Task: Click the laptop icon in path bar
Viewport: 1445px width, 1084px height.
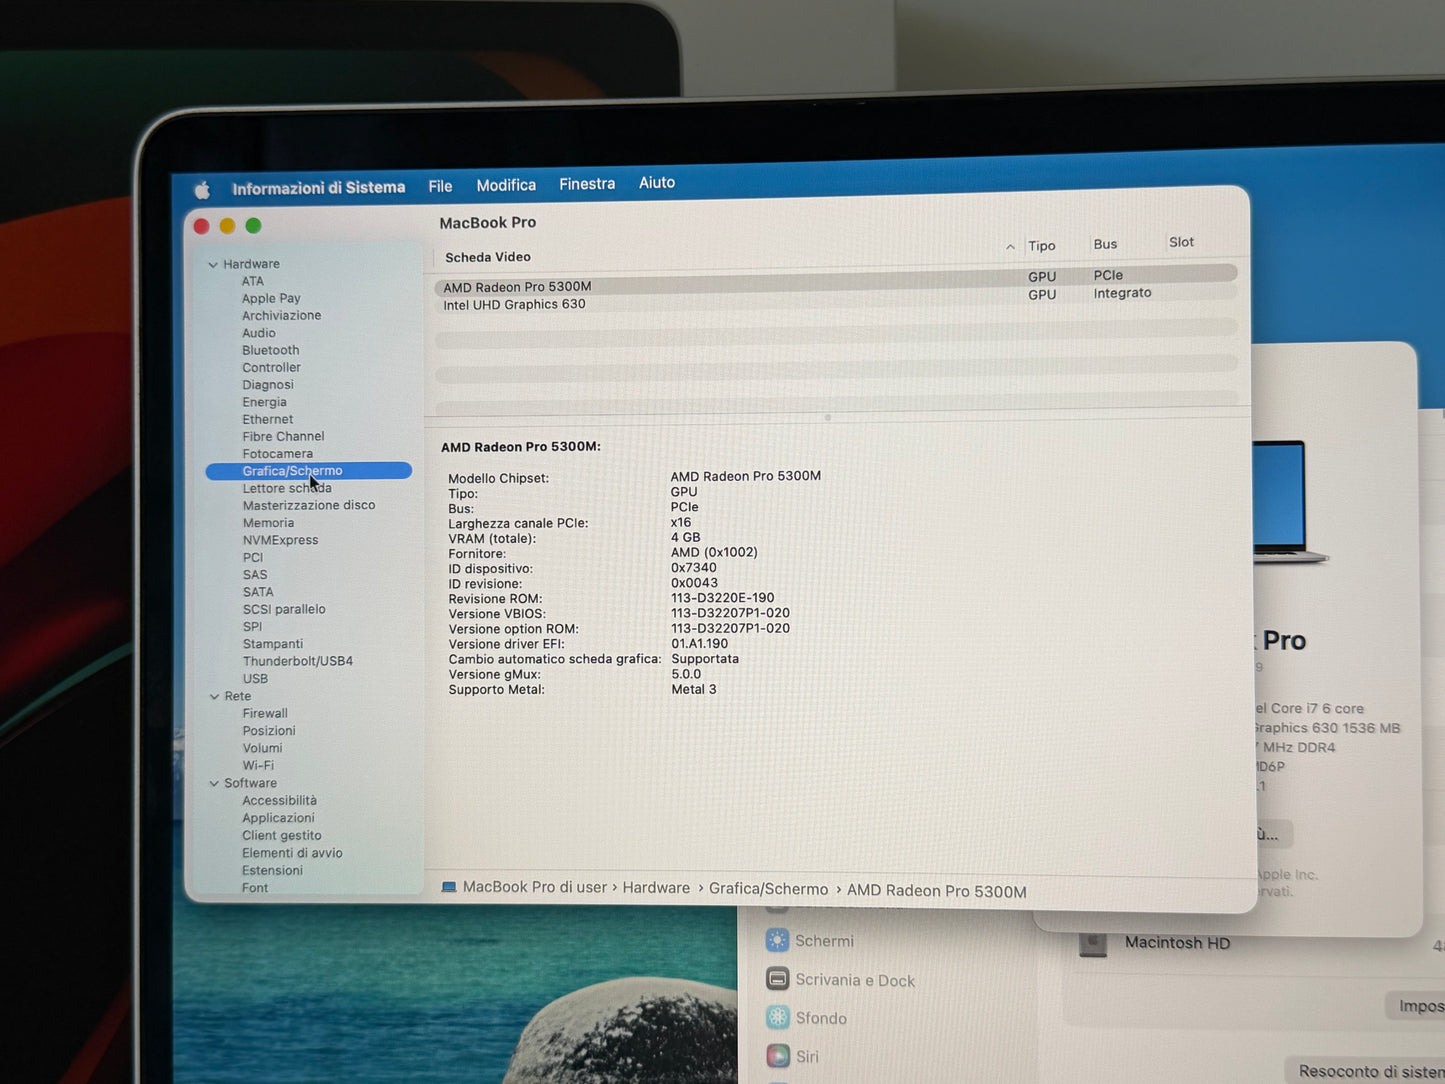Action: (x=449, y=887)
